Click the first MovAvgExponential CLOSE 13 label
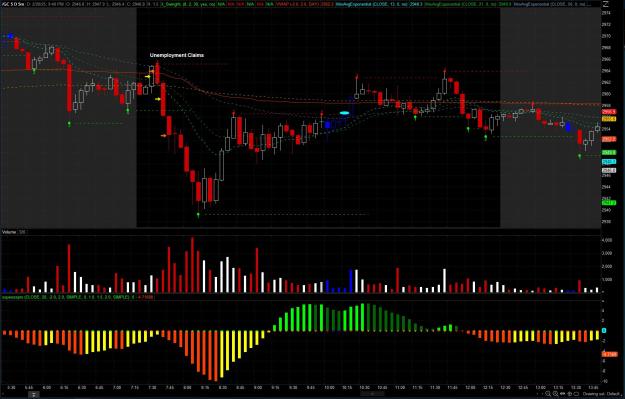Viewport: 625px width, 399px height. pos(379,4)
